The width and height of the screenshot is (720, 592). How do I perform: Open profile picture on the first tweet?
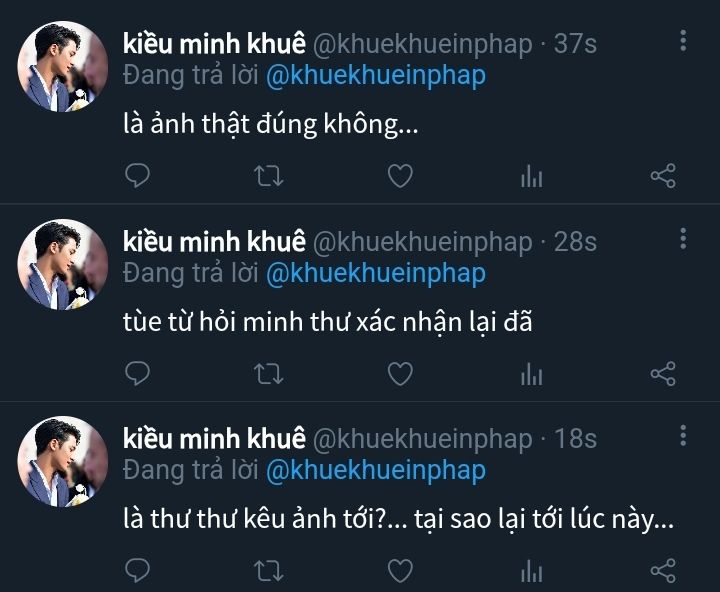pyautogui.click(x=63, y=67)
